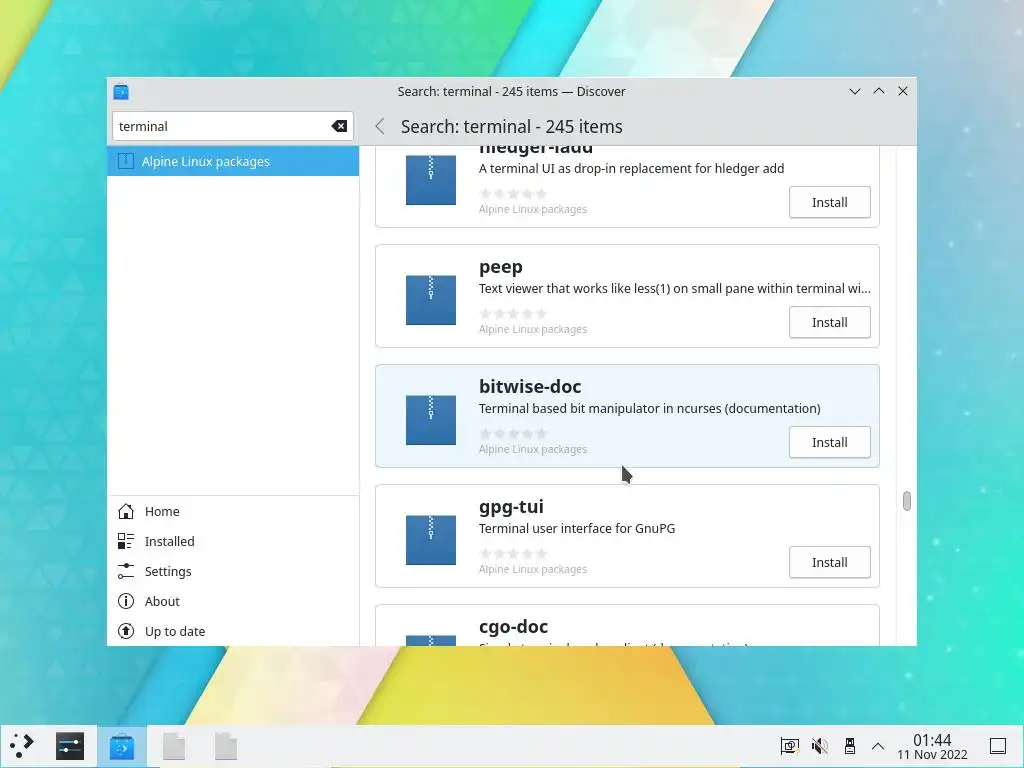Click Alpine Linux packages source icon
Screen dimensions: 1024x768
pyautogui.click(x=125, y=161)
